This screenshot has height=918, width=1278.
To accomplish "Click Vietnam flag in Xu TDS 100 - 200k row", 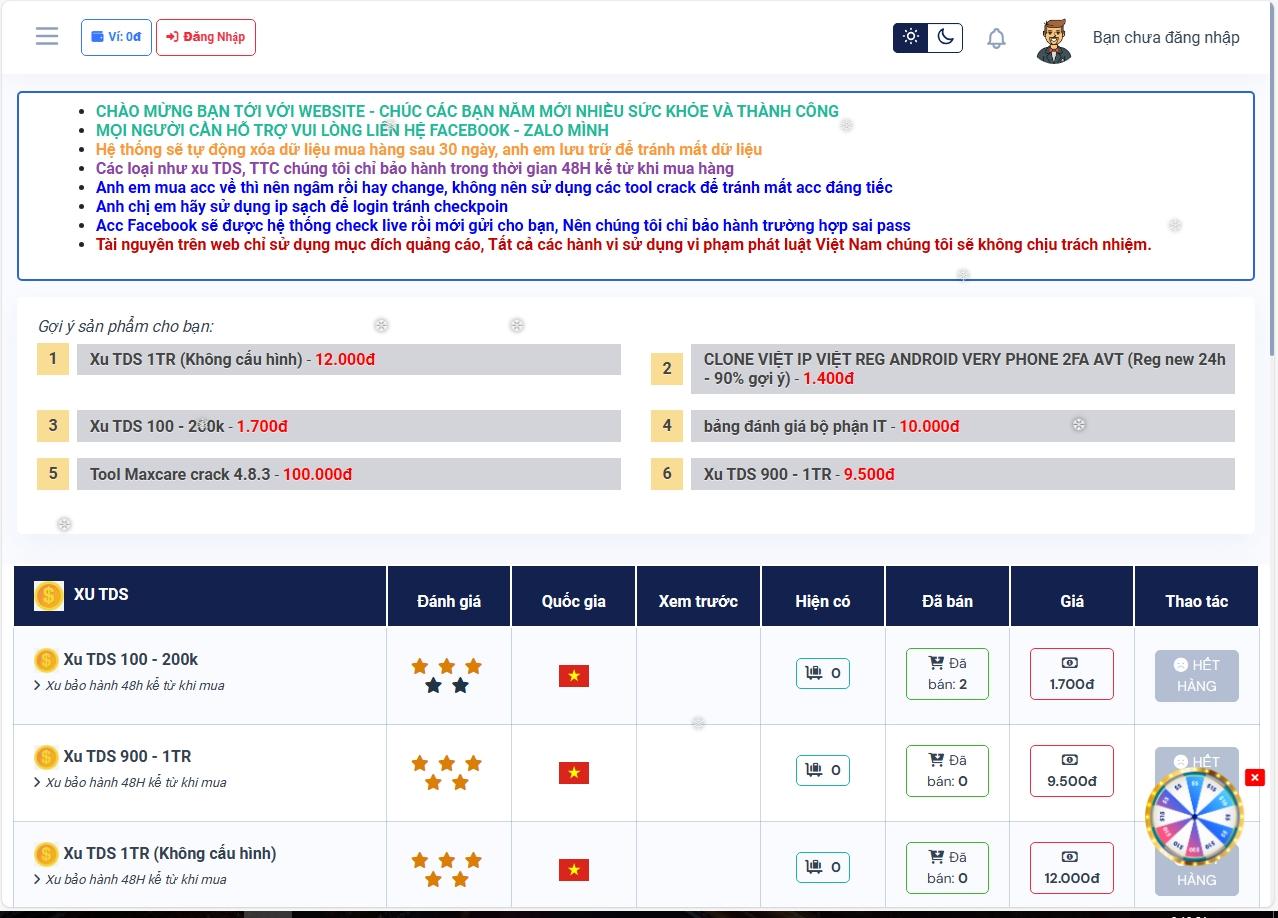I will coord(574,676).
